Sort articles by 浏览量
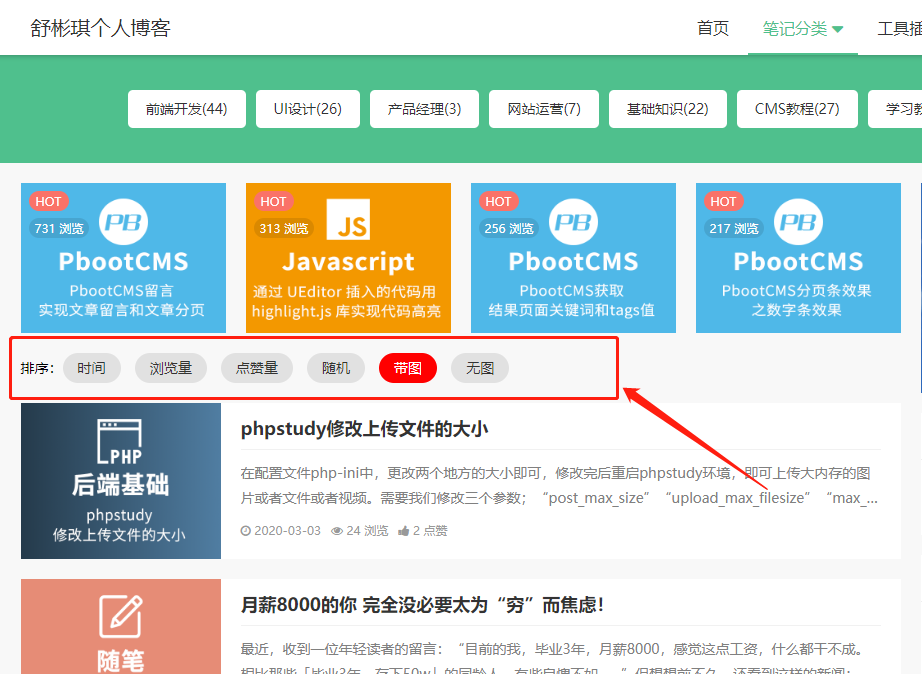The image size is (922, 674). click(171, 368)
